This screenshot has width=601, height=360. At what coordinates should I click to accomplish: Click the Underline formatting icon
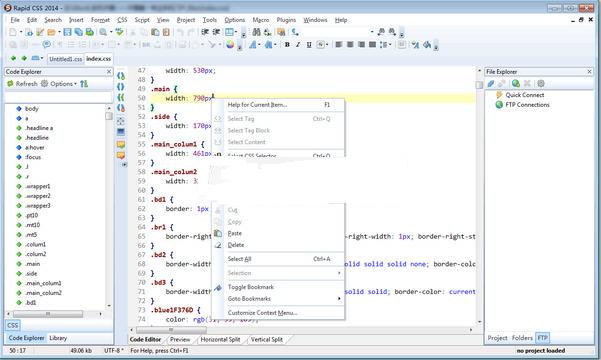pos(309,45)
